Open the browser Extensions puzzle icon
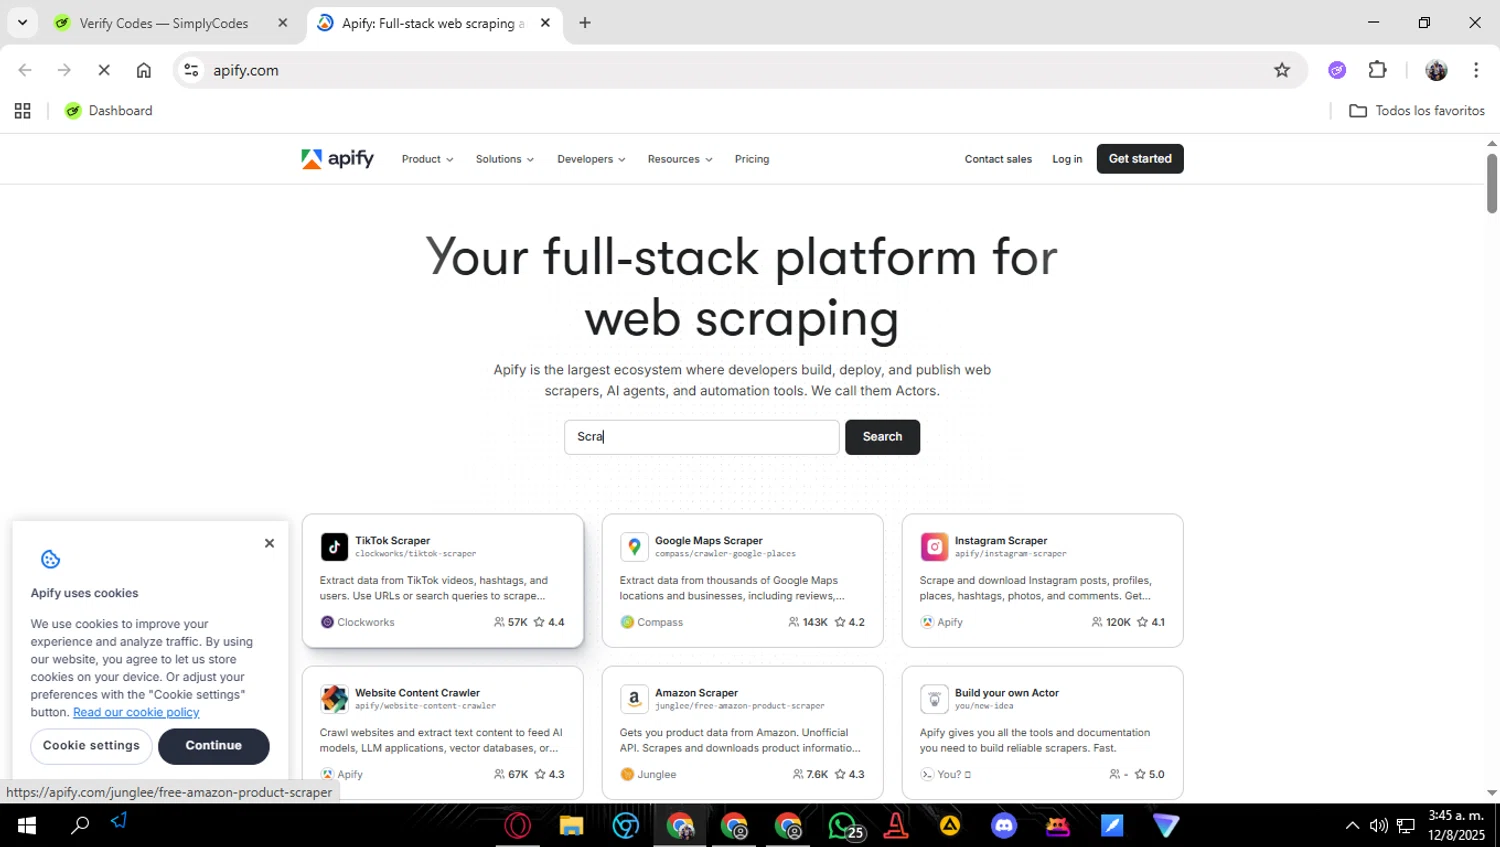 1377,70
